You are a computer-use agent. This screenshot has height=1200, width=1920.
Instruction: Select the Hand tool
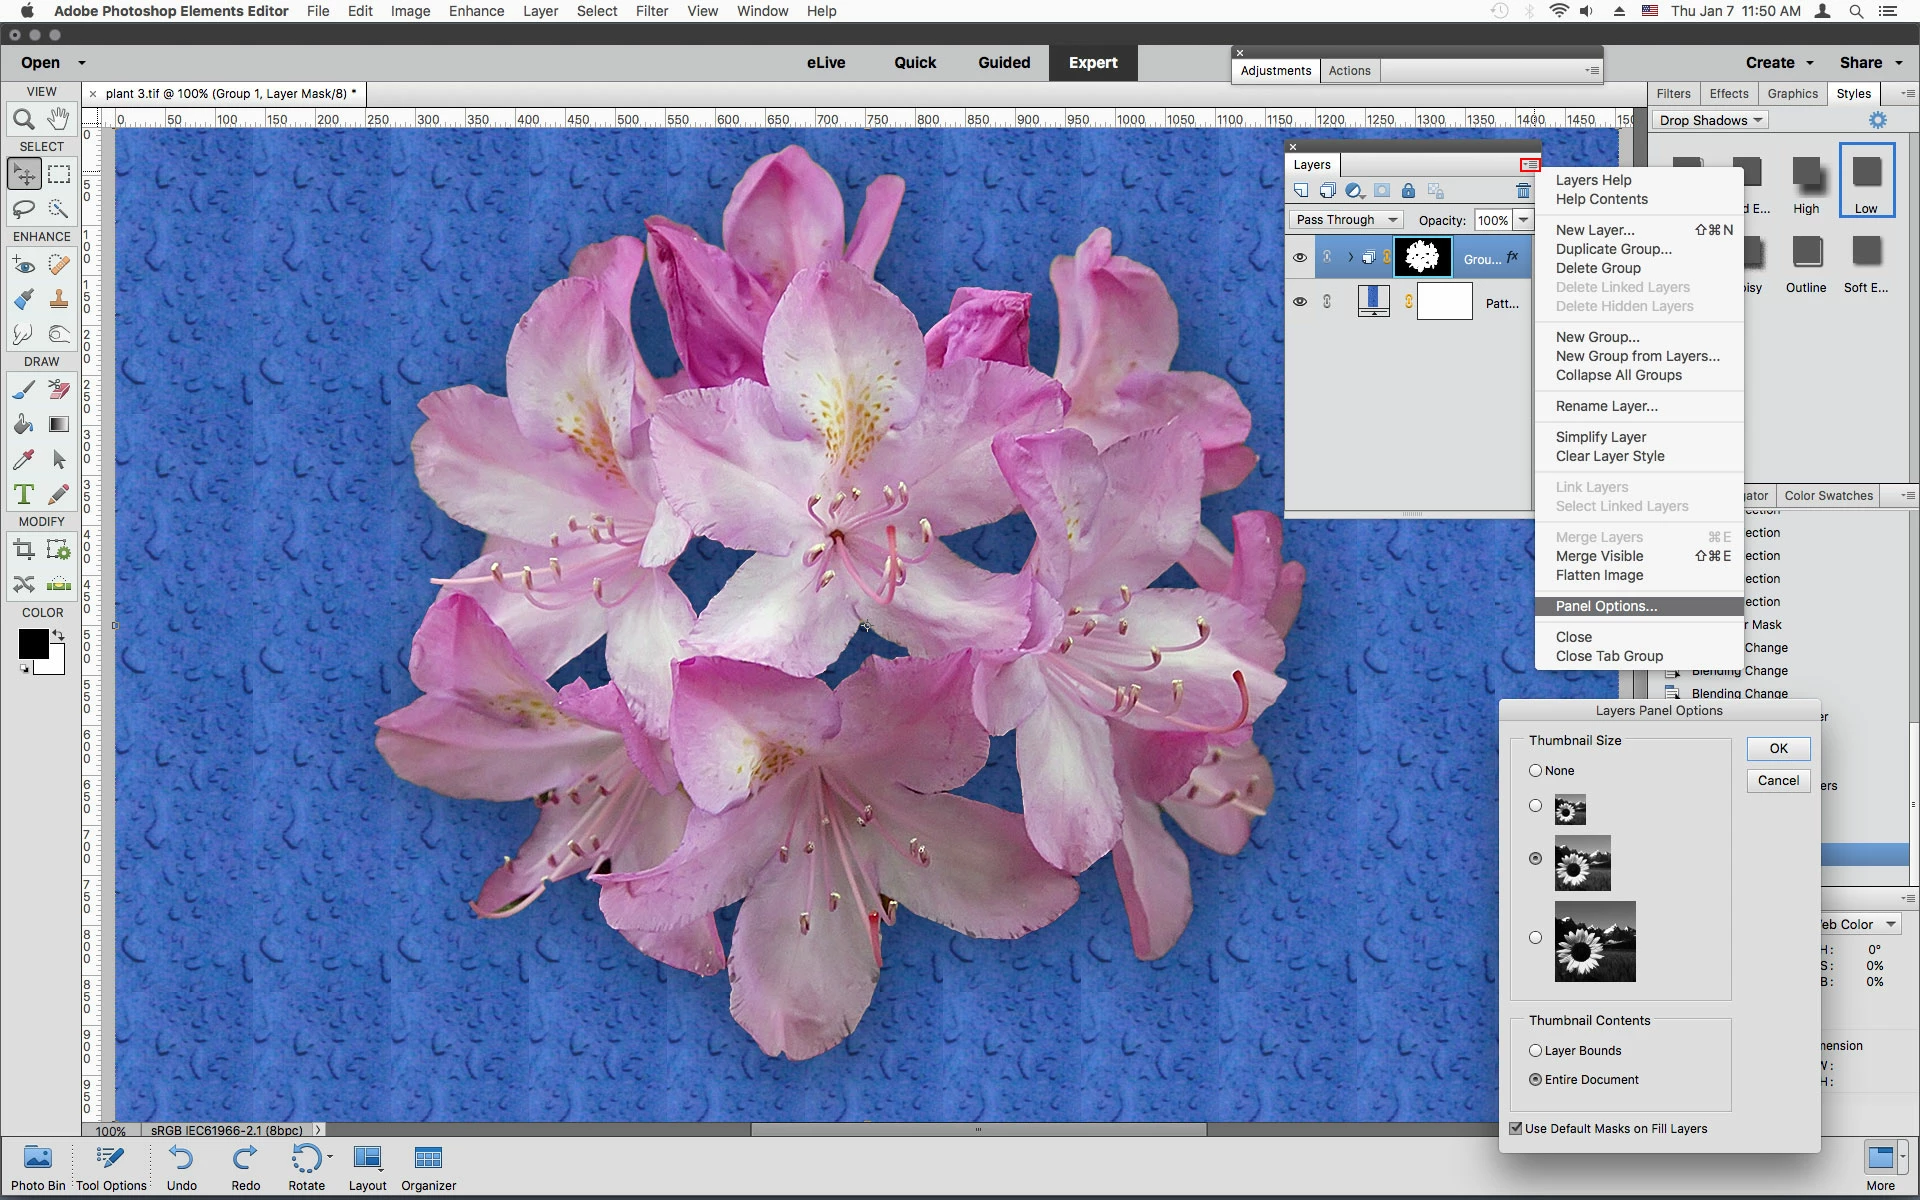point(59,119)
